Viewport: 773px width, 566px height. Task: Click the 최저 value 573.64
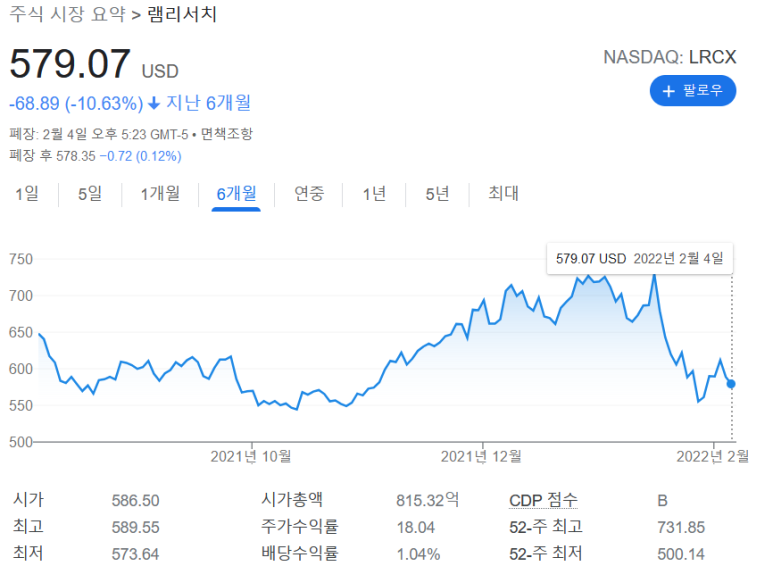[136, 554]
